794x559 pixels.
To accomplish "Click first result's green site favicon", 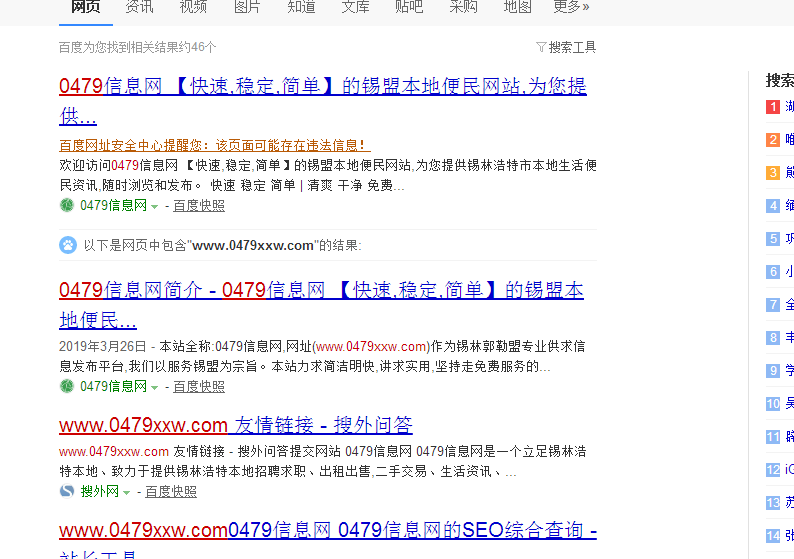I will coord(67,205).
